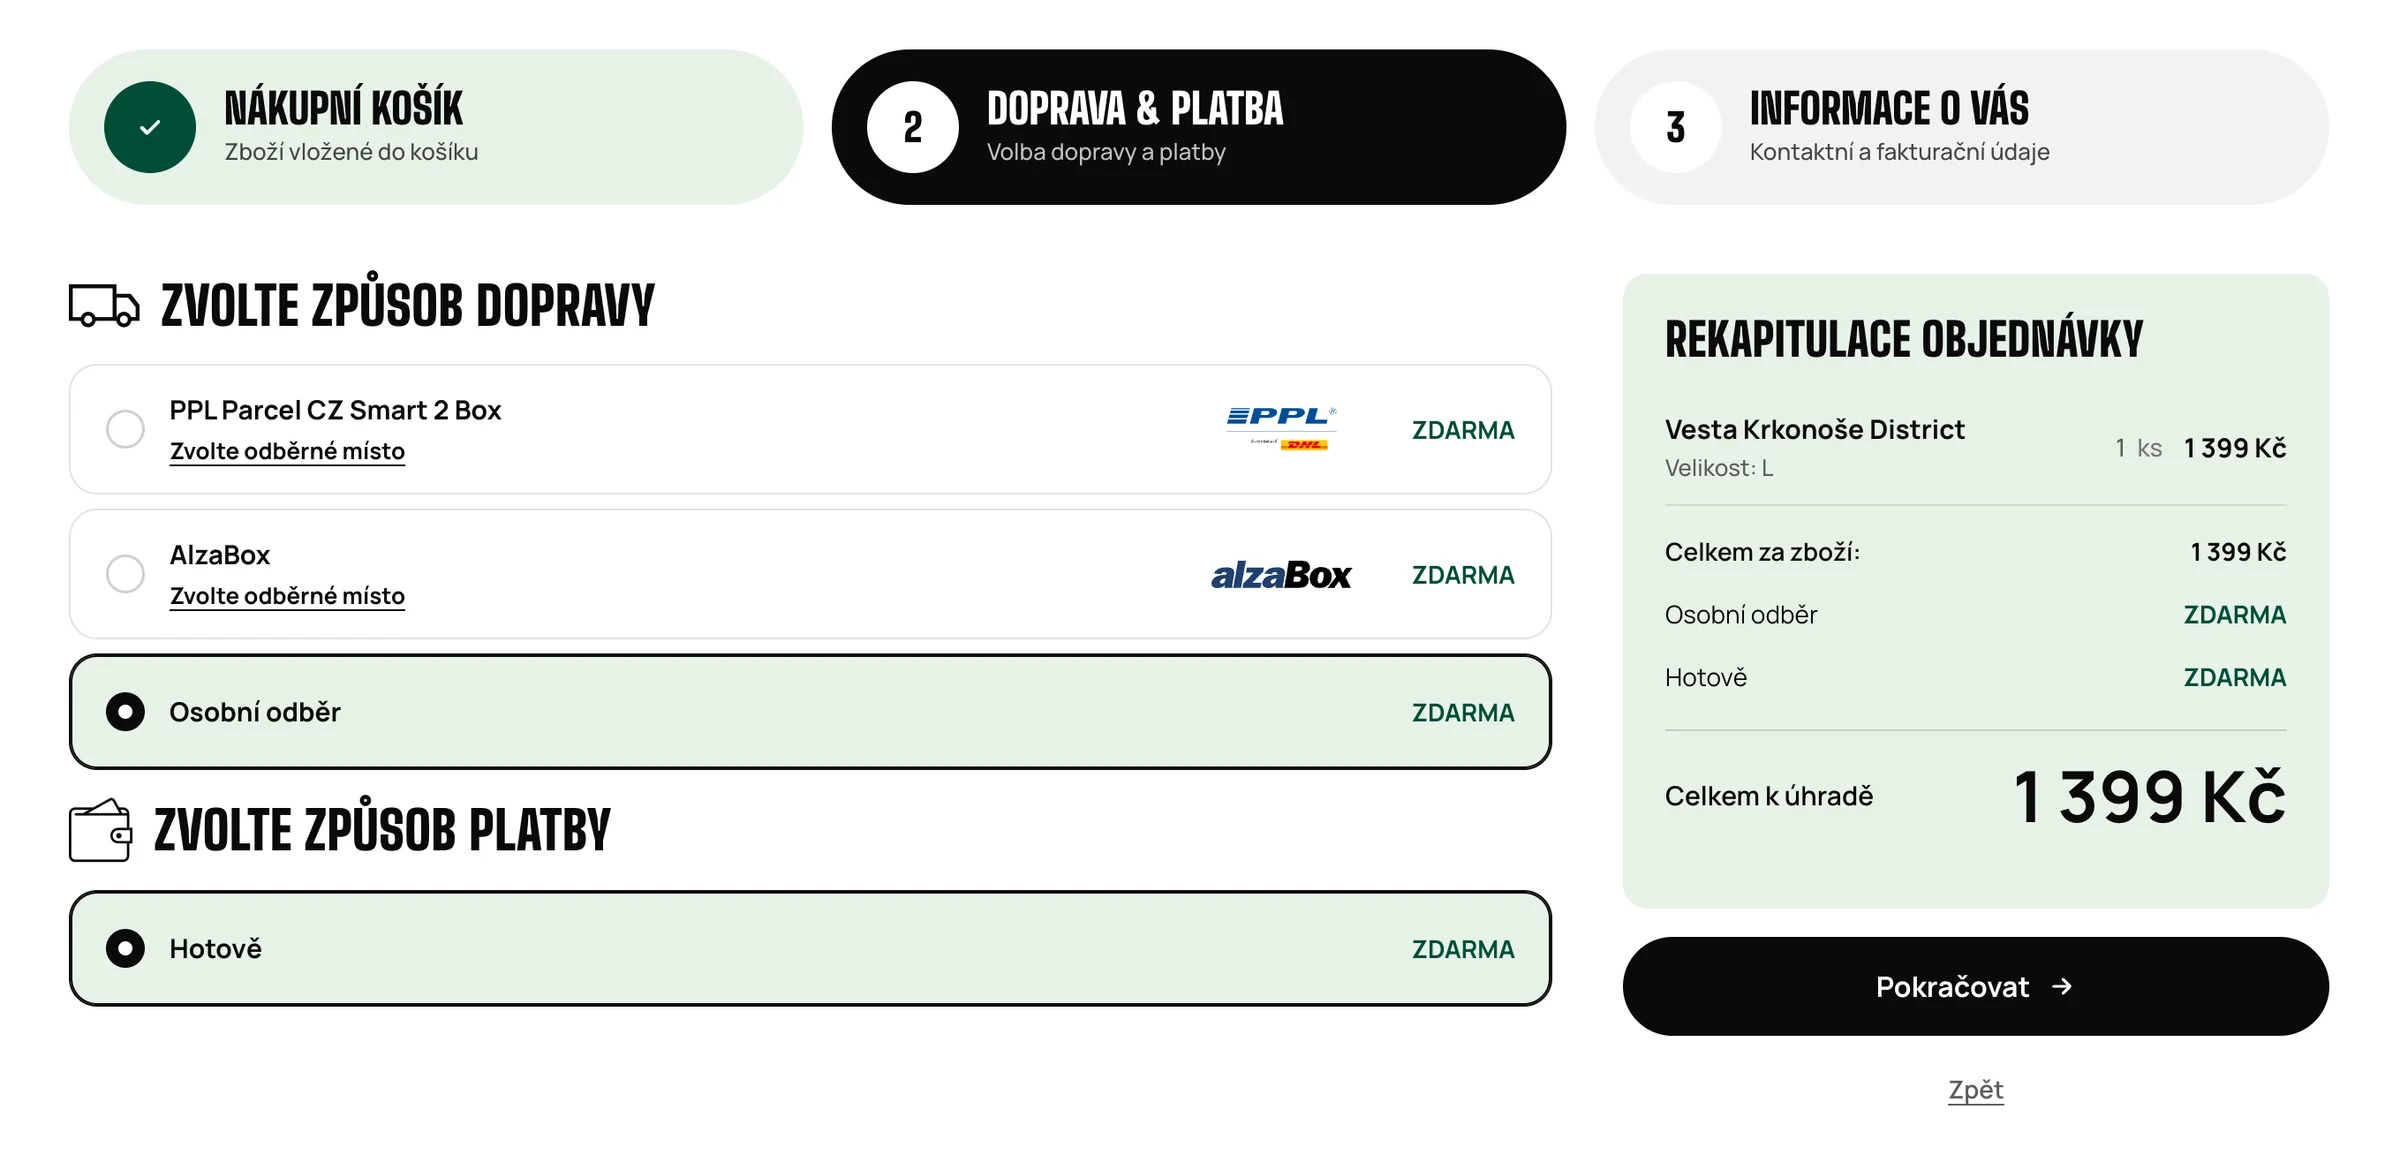Viewport: 2400px width, 1155px height.
Task: Click the PPL DHL carrier logo
Action: click(1281, 429)
